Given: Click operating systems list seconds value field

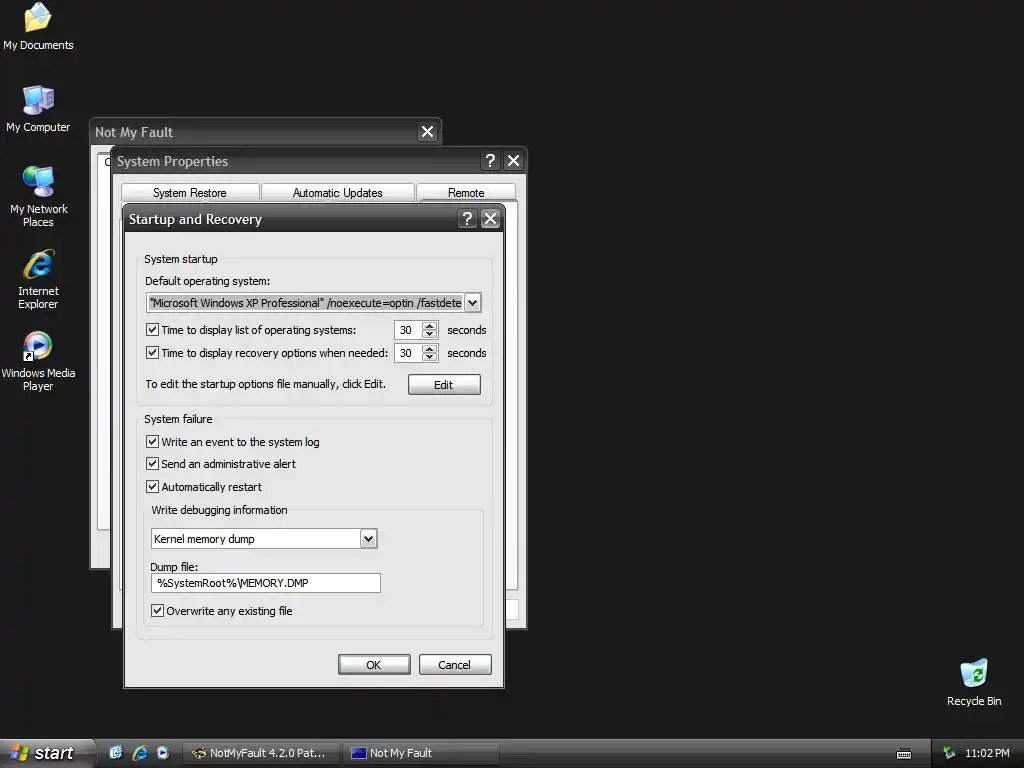Looking at the screenshot, I should (408, 330).
